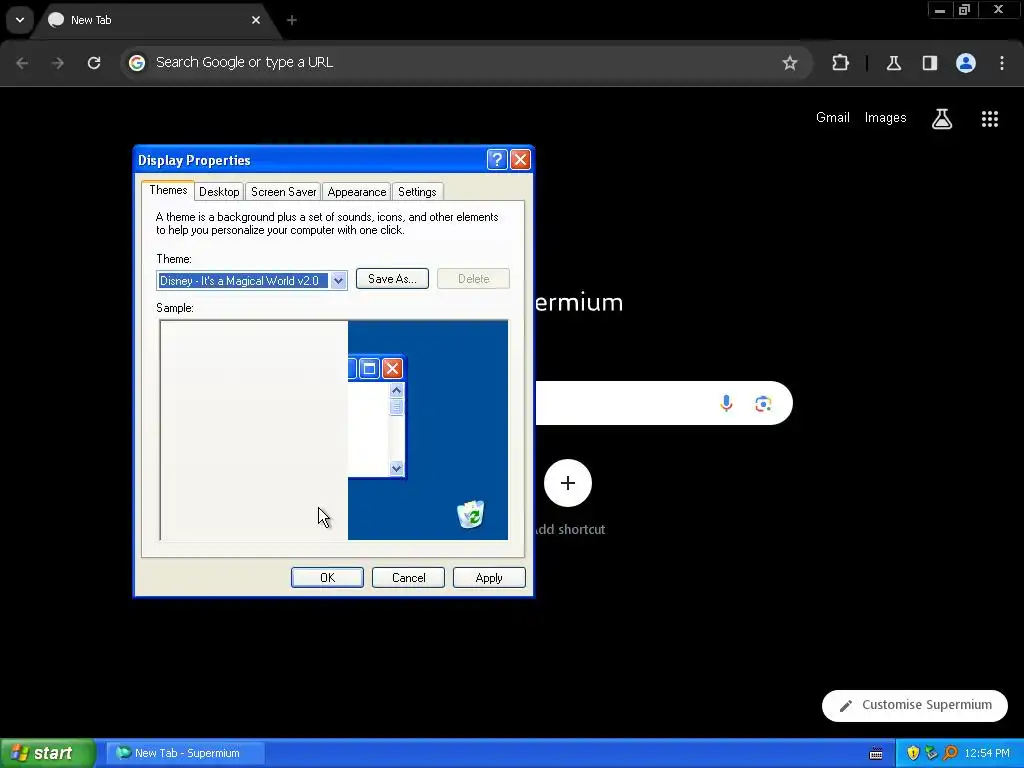Image resolution: width=1024 pixels, height=768 pixels.
Task: Open the Extensions puzzle icon
Action: click(840, 63)
